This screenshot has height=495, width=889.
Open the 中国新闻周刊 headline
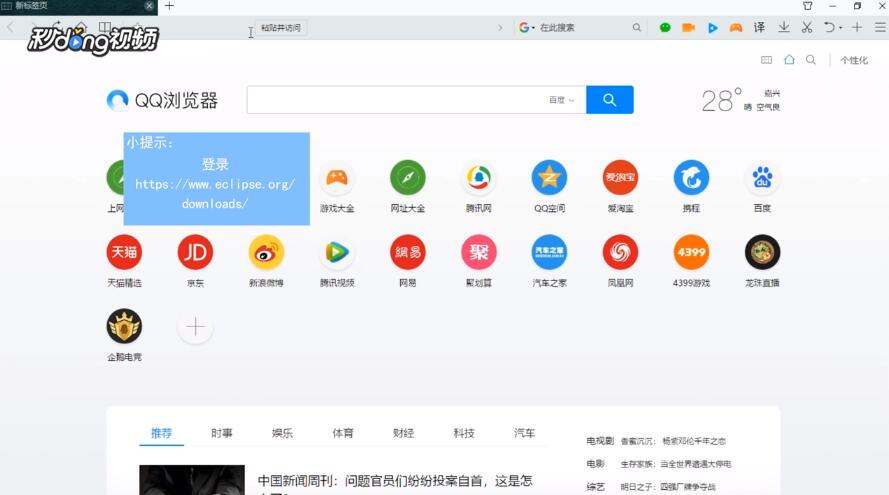click(x=395, y=481)
